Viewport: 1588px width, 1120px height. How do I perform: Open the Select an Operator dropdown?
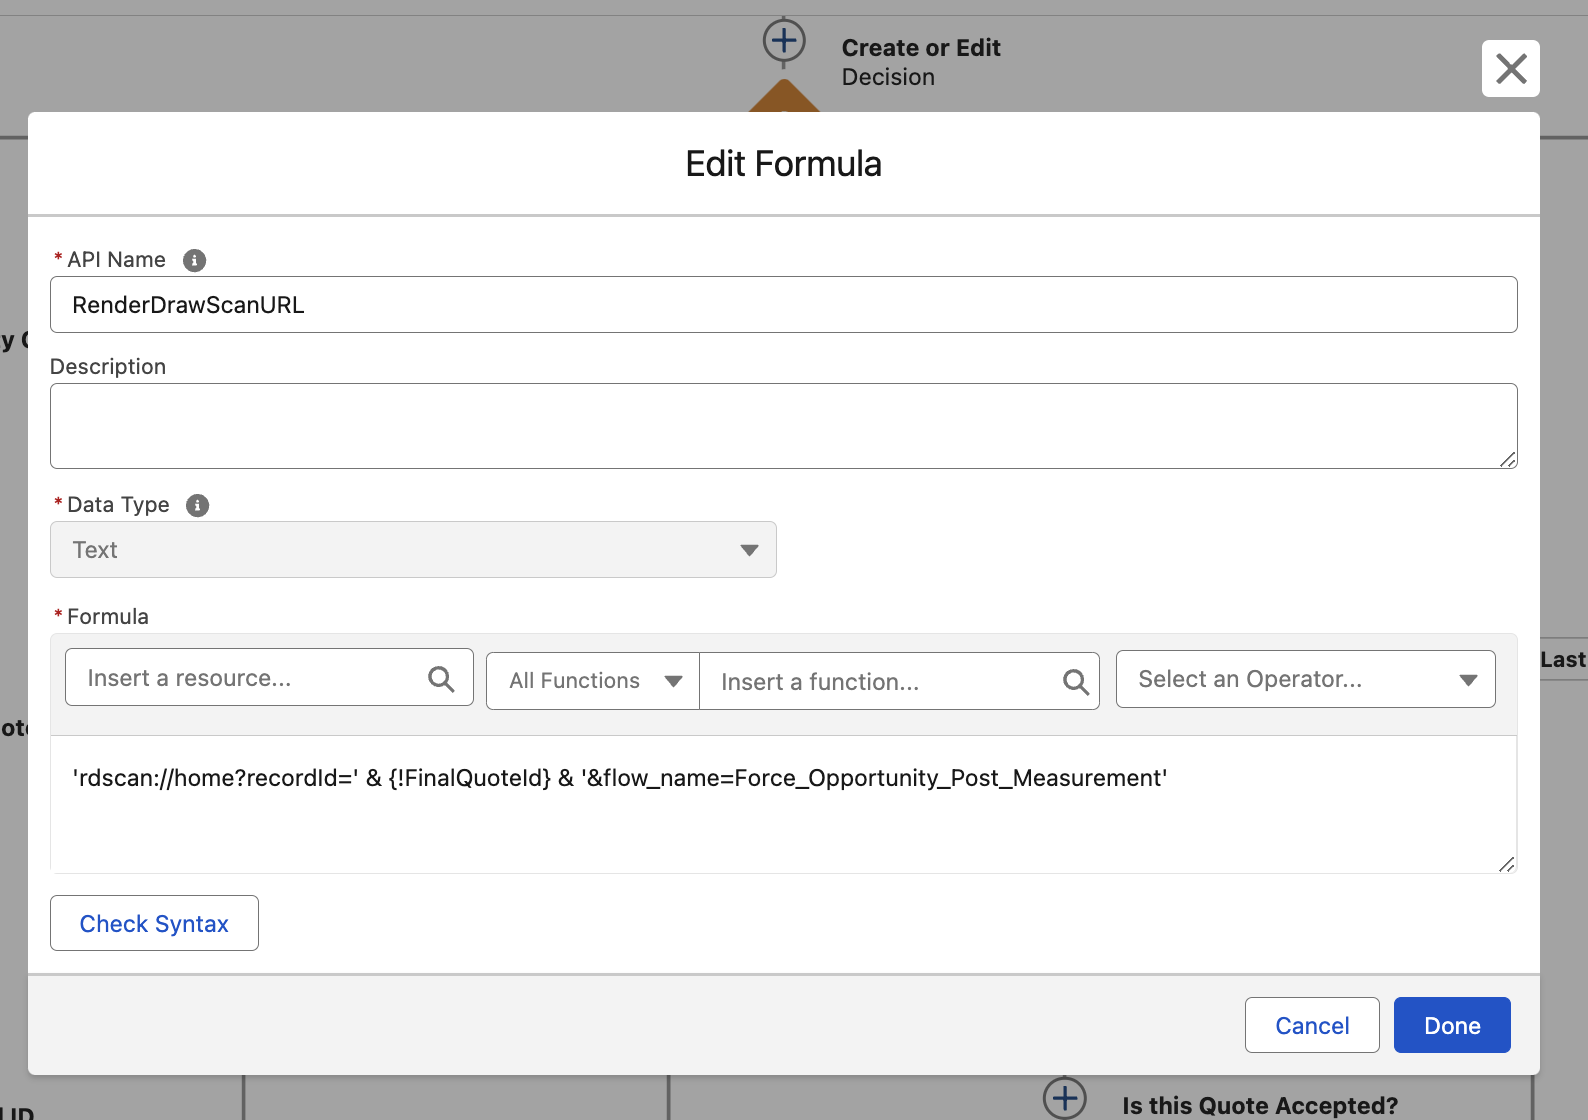1305,680
